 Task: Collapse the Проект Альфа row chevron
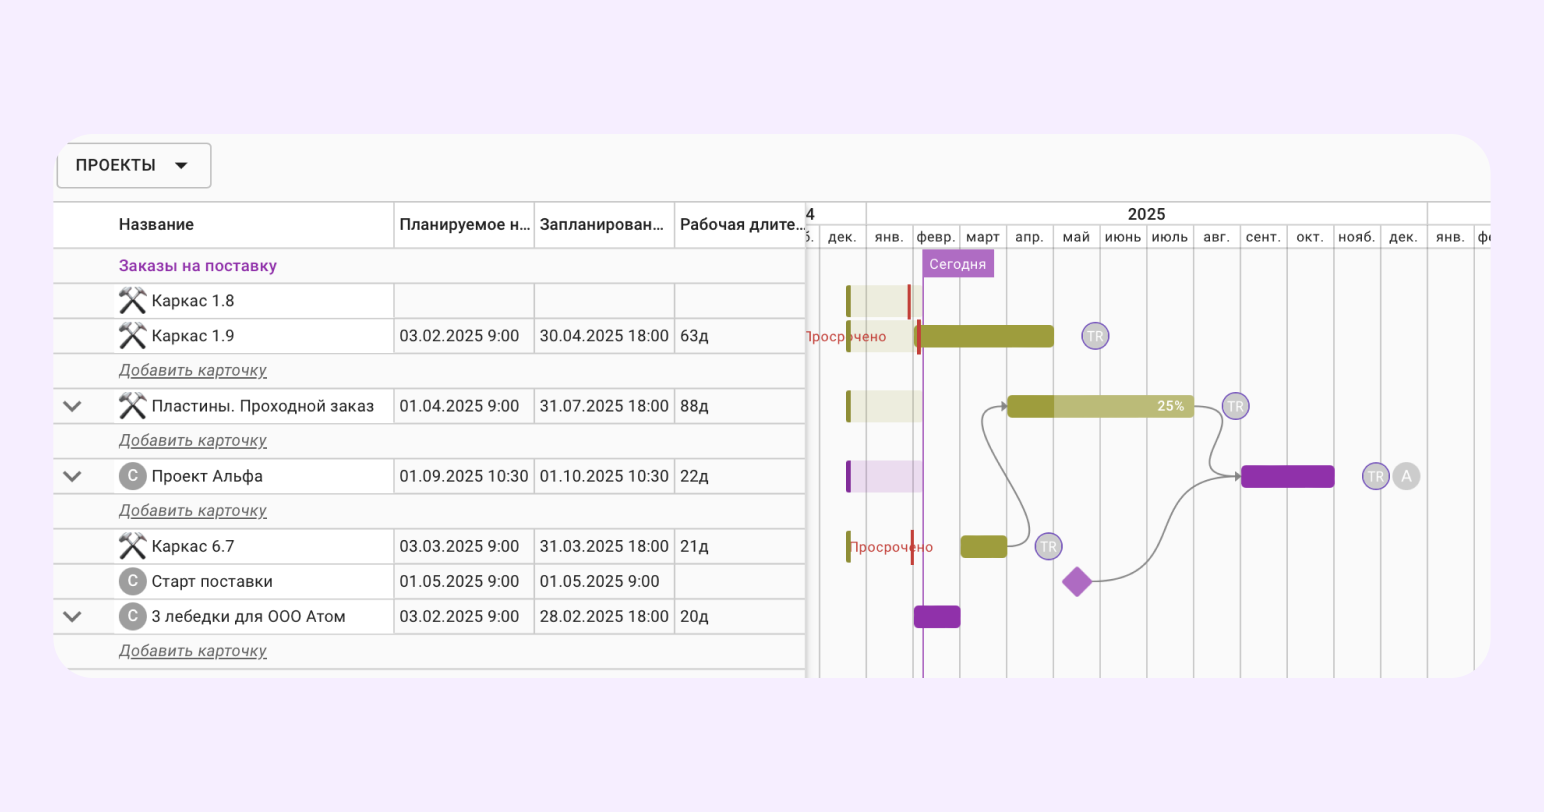point(72,476)
